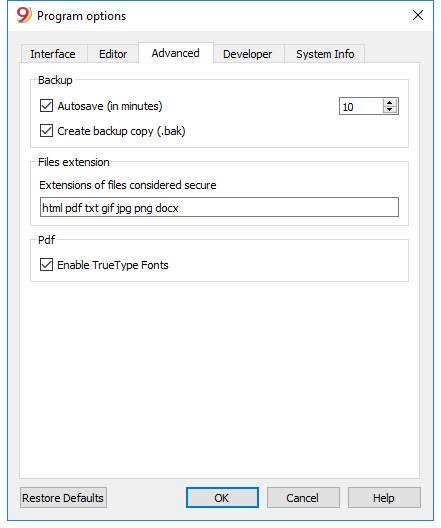This screenshot has height=528, width=441.
Task: Cancel the Program options changes
Action: tap(303, 498)
